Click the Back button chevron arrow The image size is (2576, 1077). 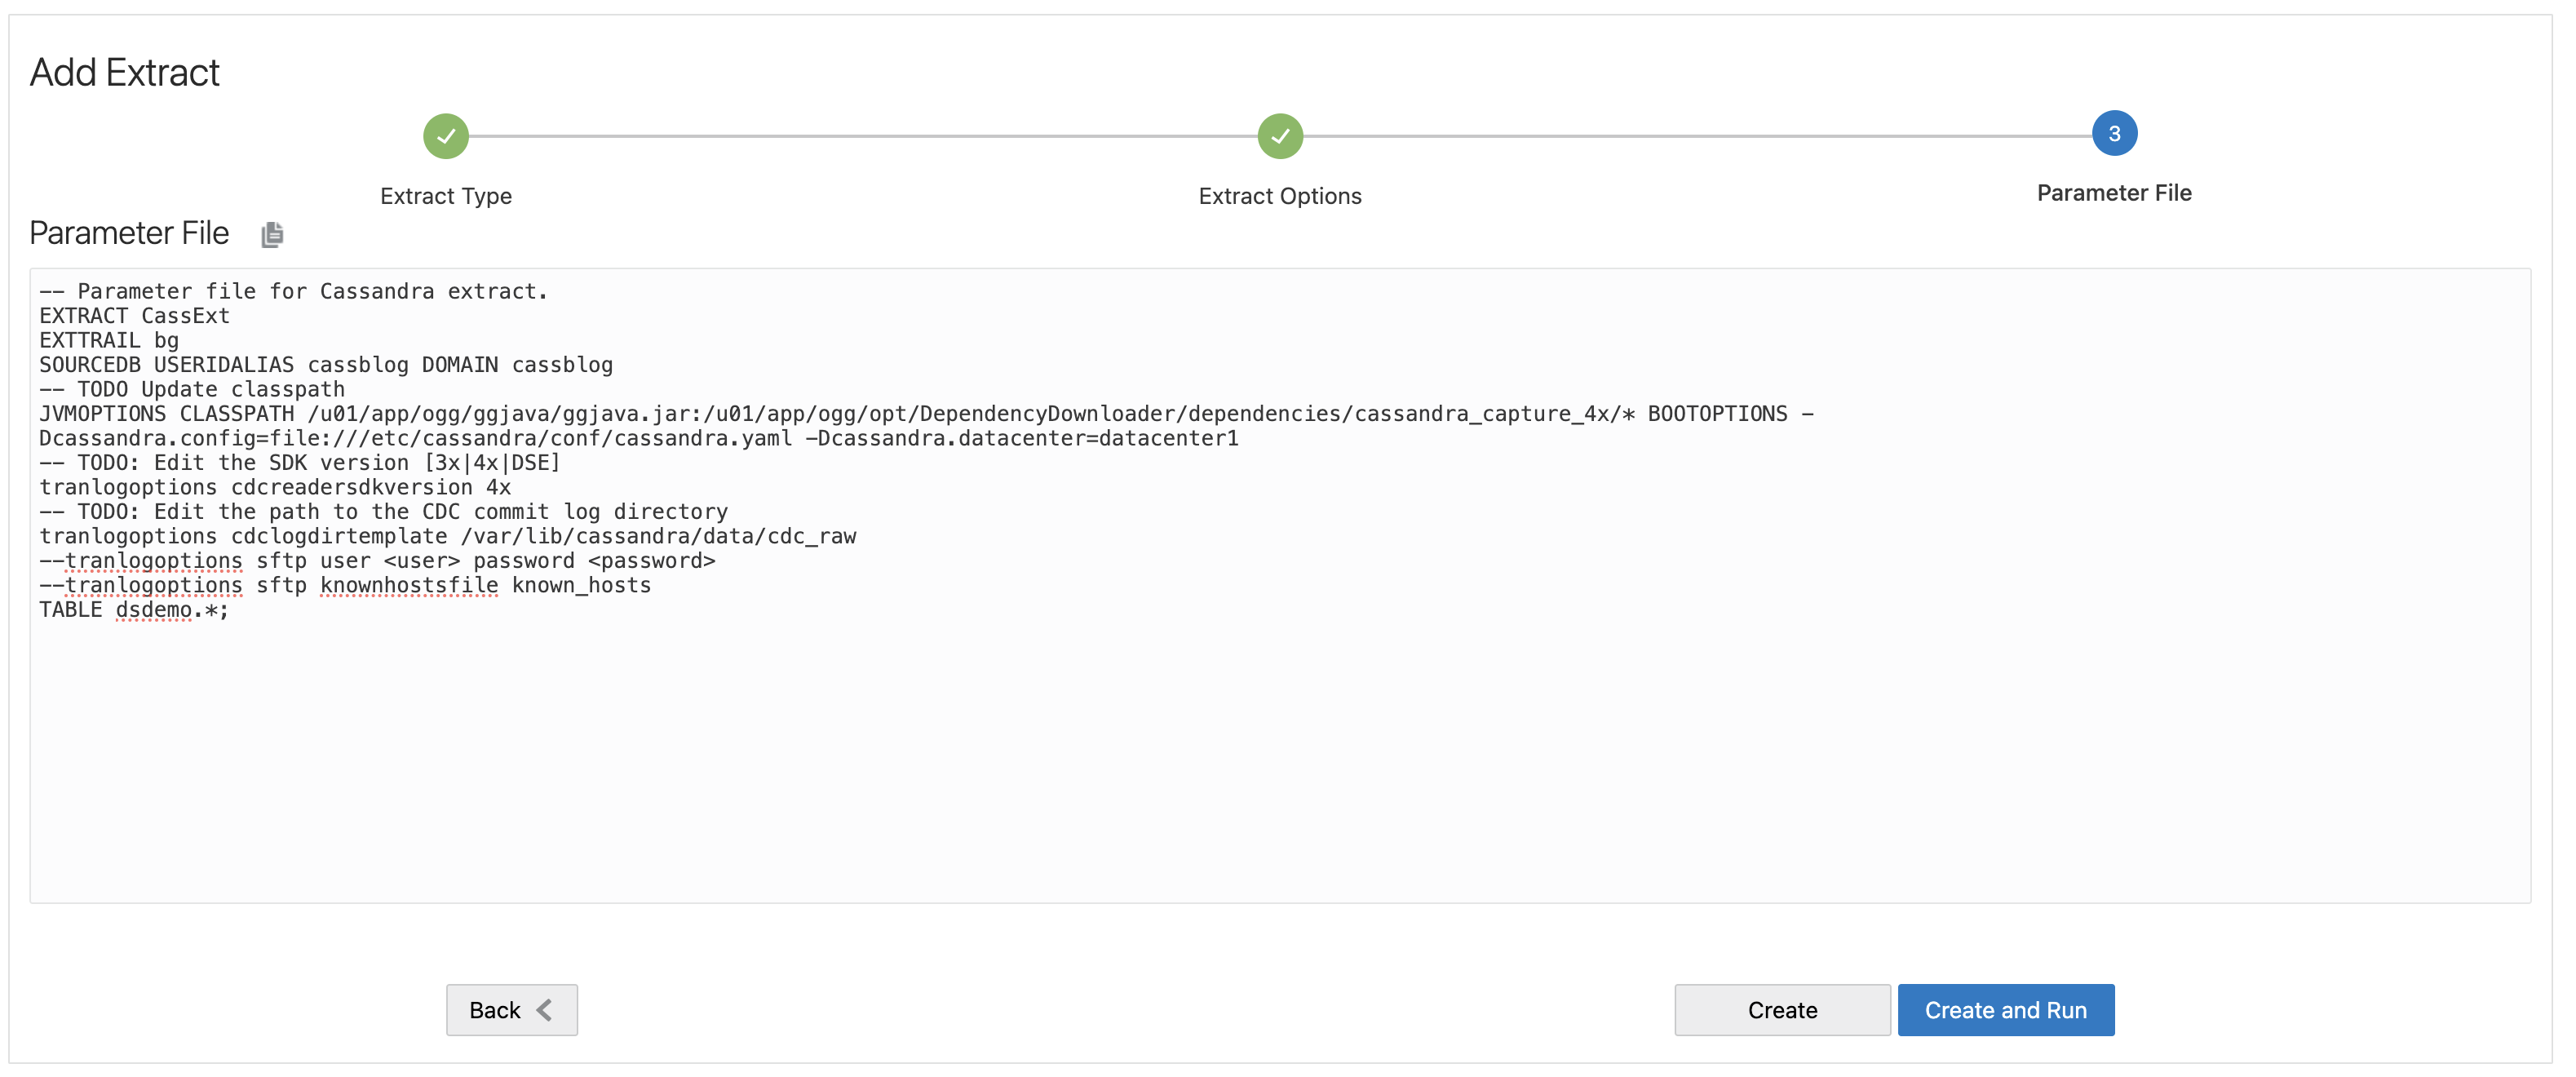(x=545, y=1010)
